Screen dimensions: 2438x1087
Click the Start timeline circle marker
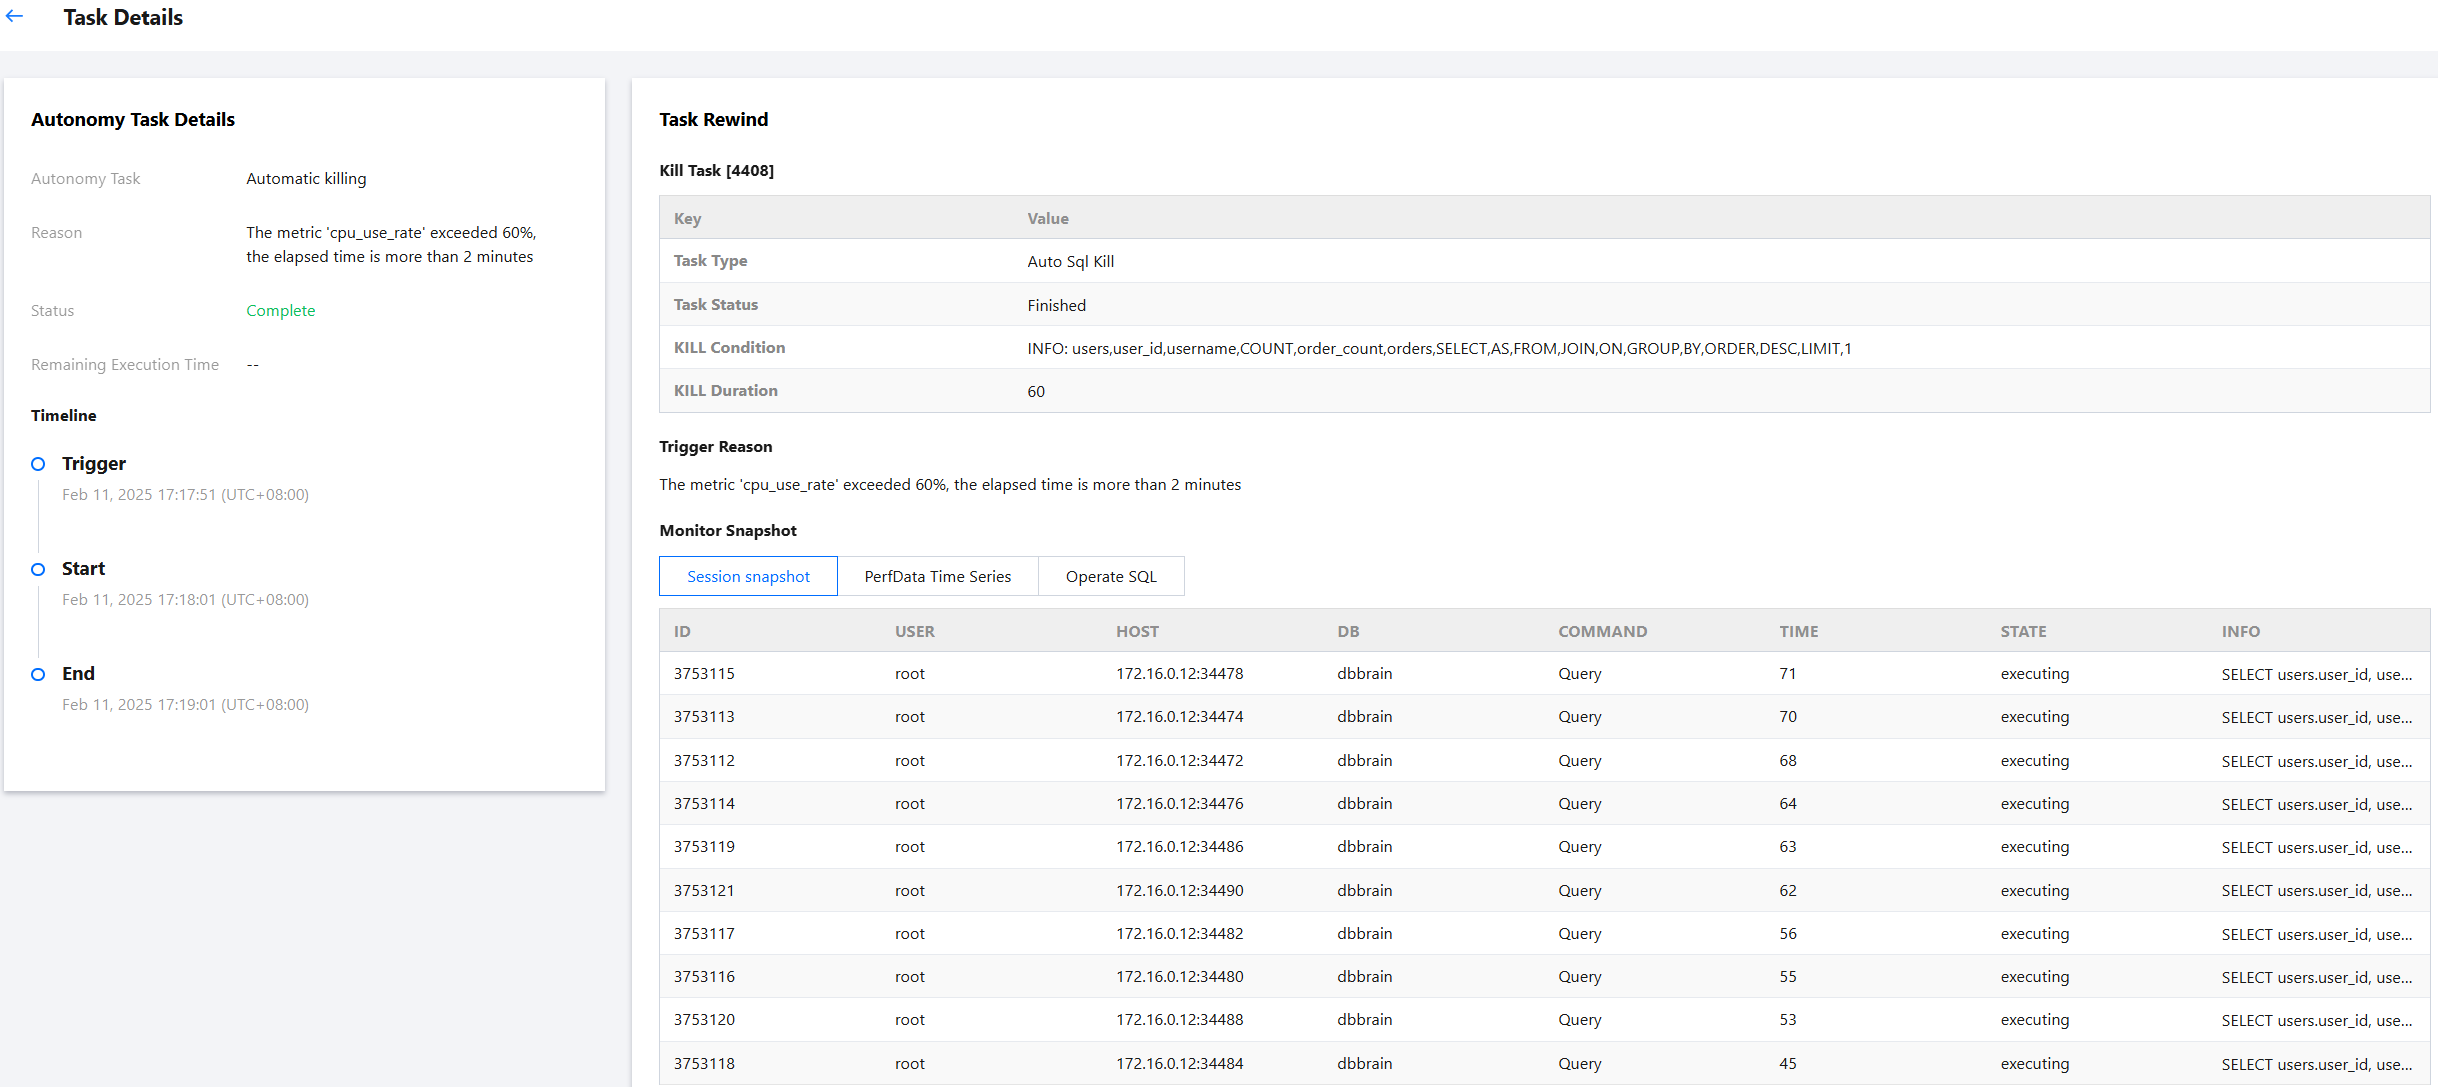(x=38, y=569)
